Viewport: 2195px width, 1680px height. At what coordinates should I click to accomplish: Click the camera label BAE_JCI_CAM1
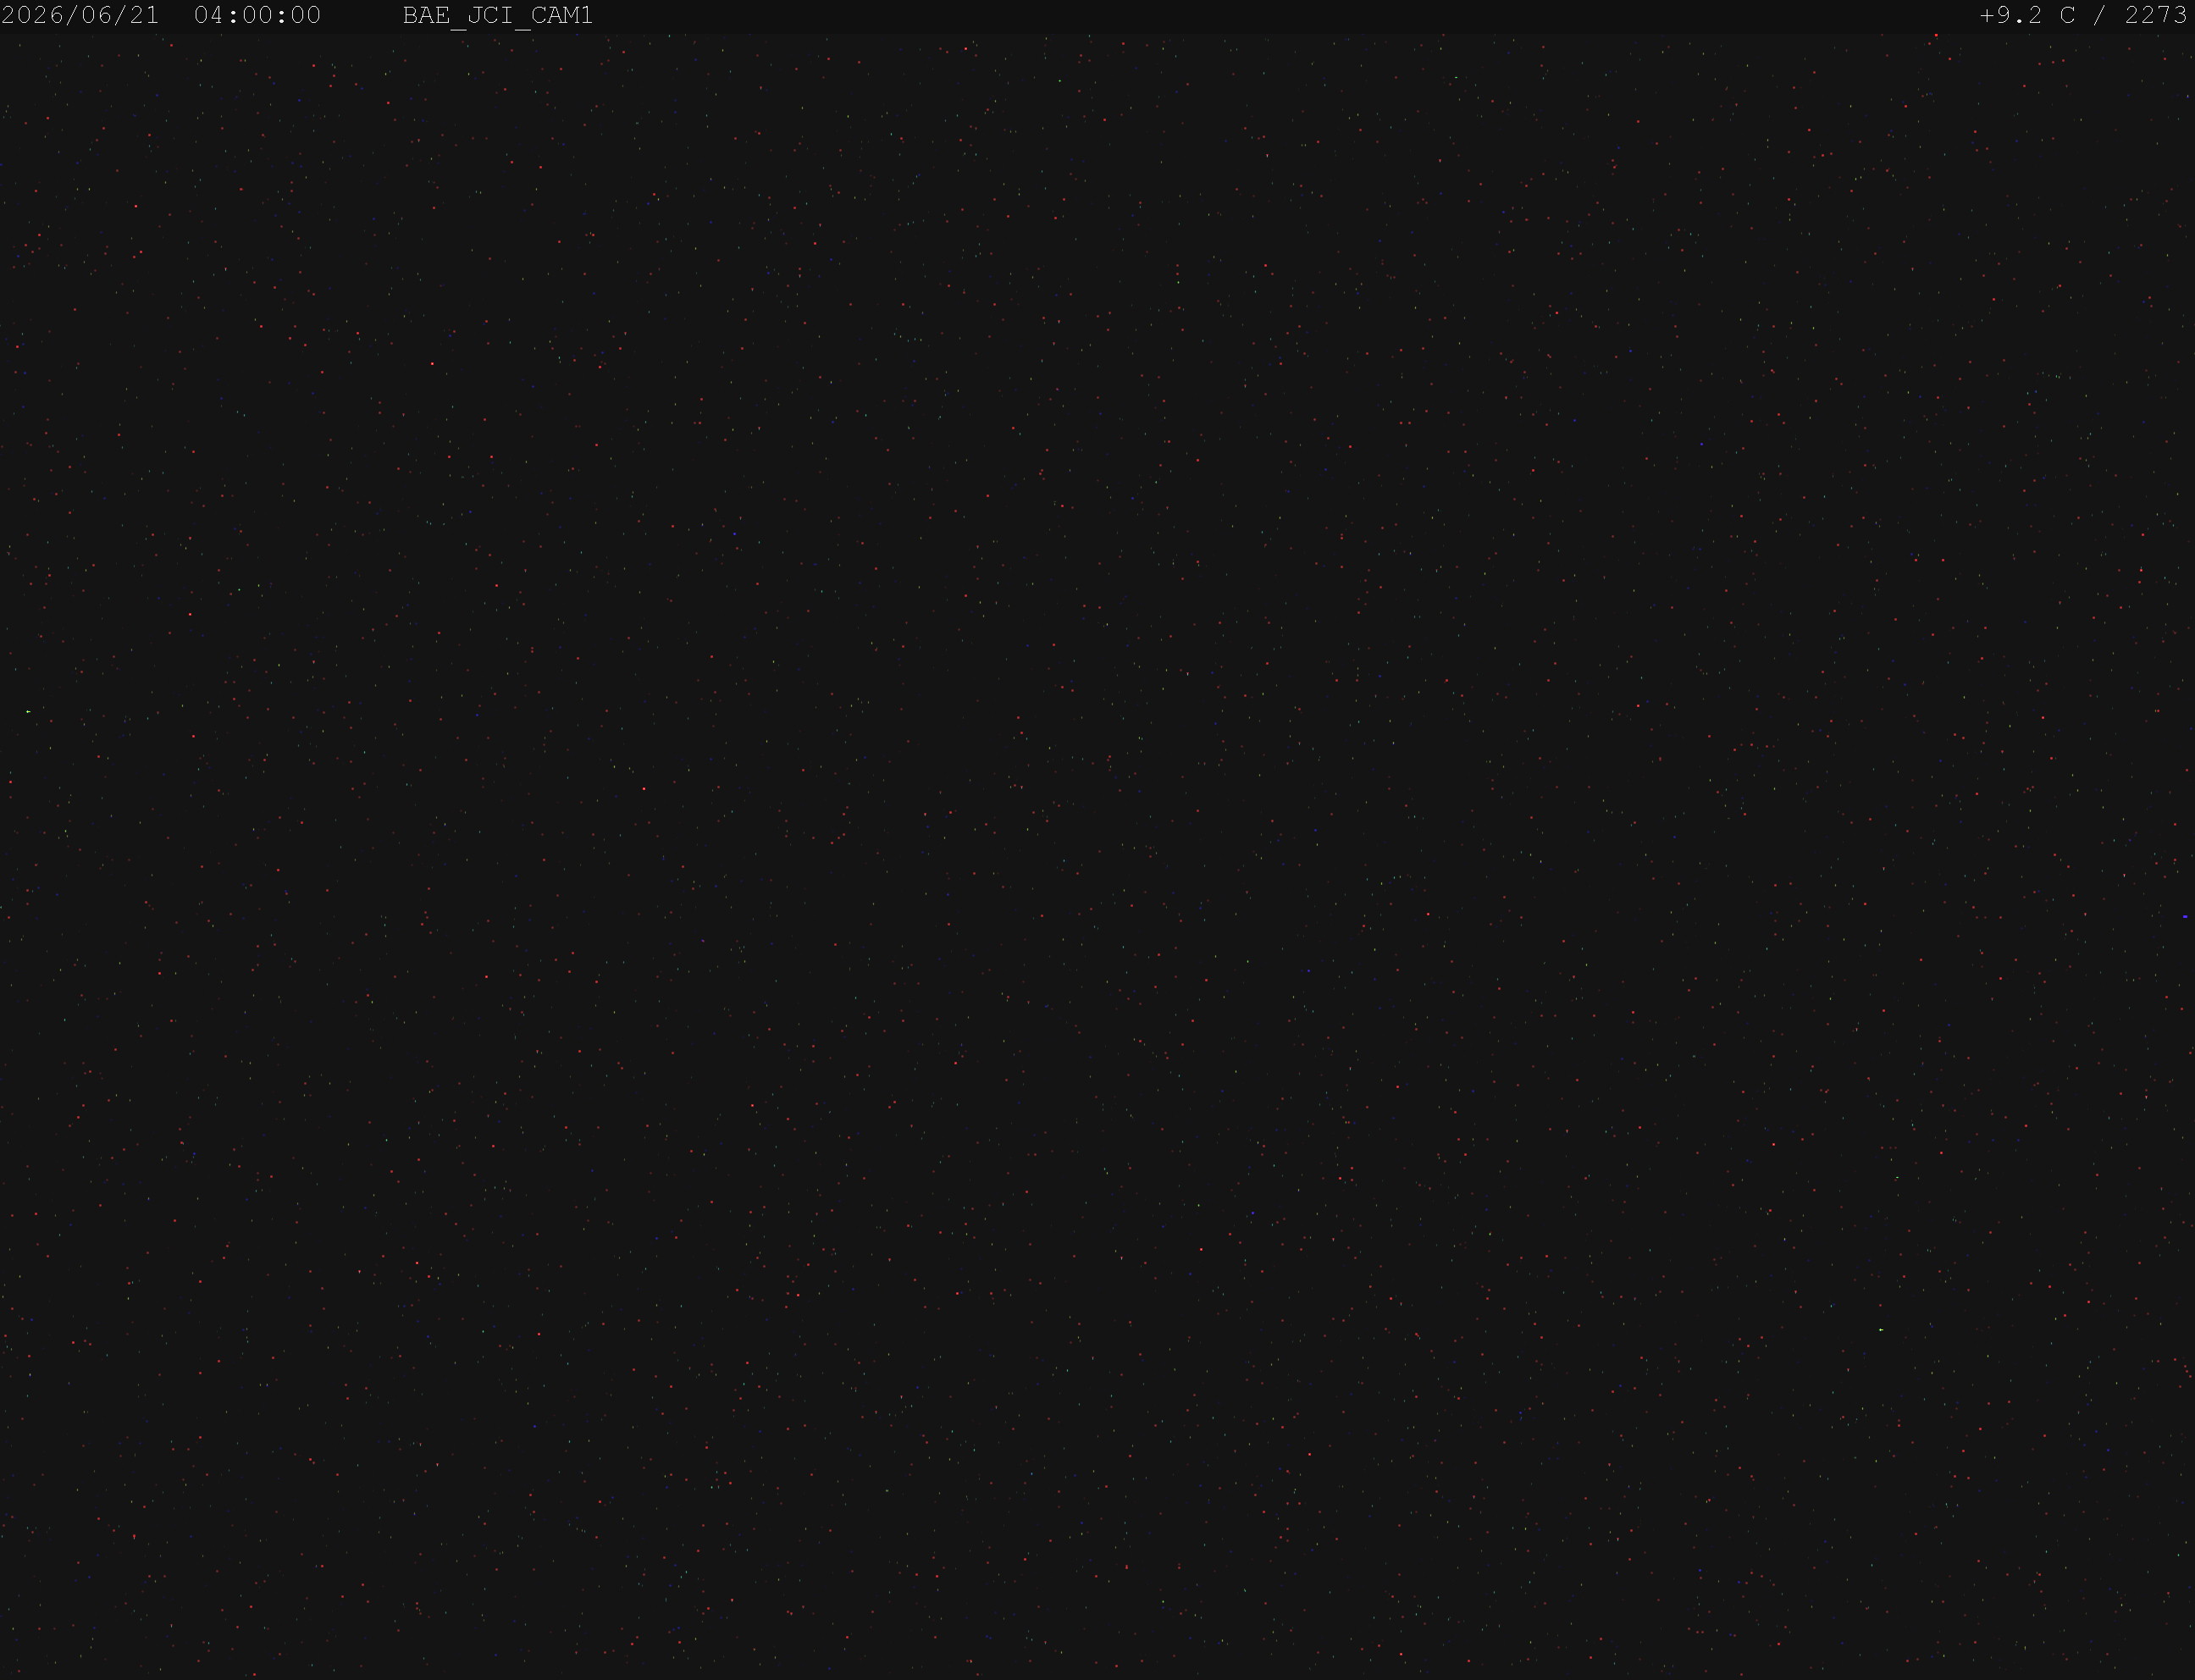point(498,16)
